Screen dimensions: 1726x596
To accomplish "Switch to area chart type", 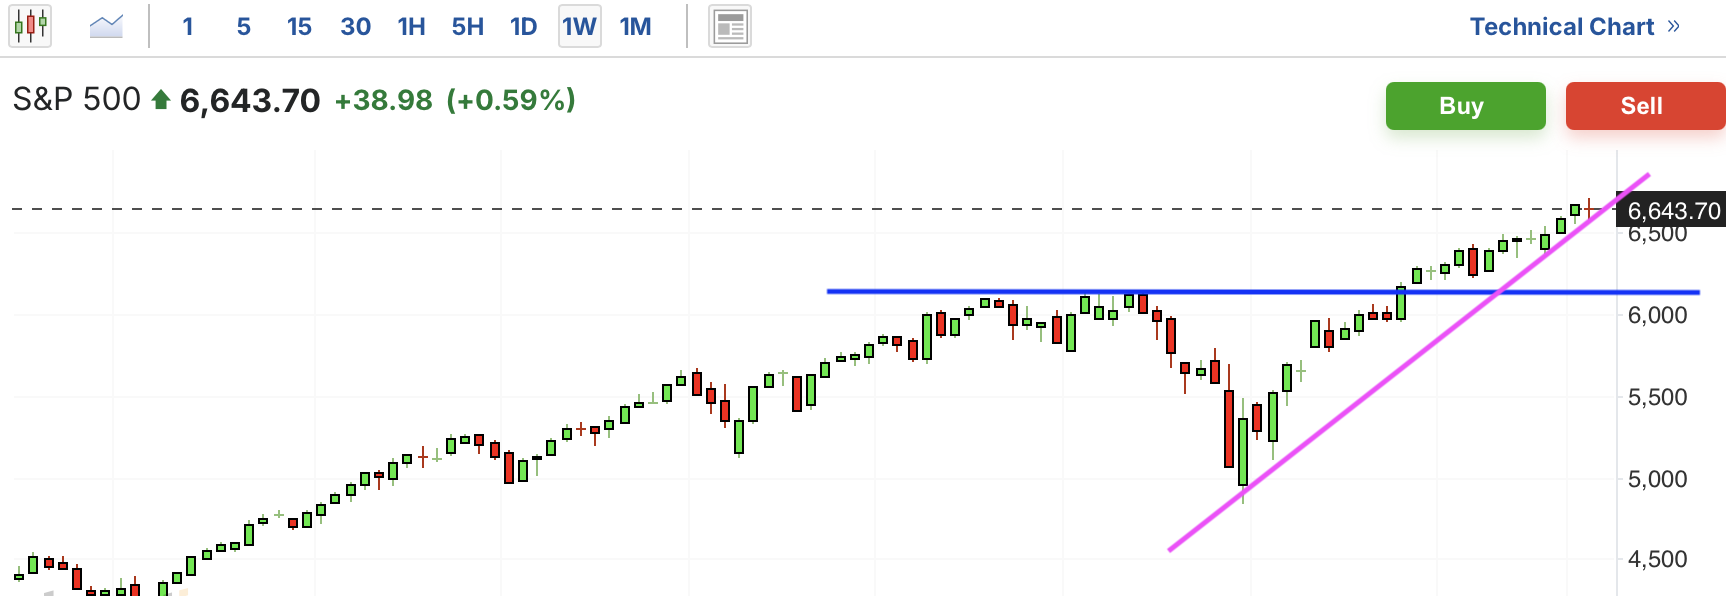I will tap(106, 26).
